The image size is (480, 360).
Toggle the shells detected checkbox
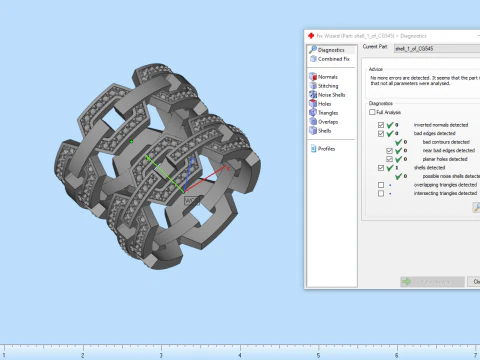(381, 168)
